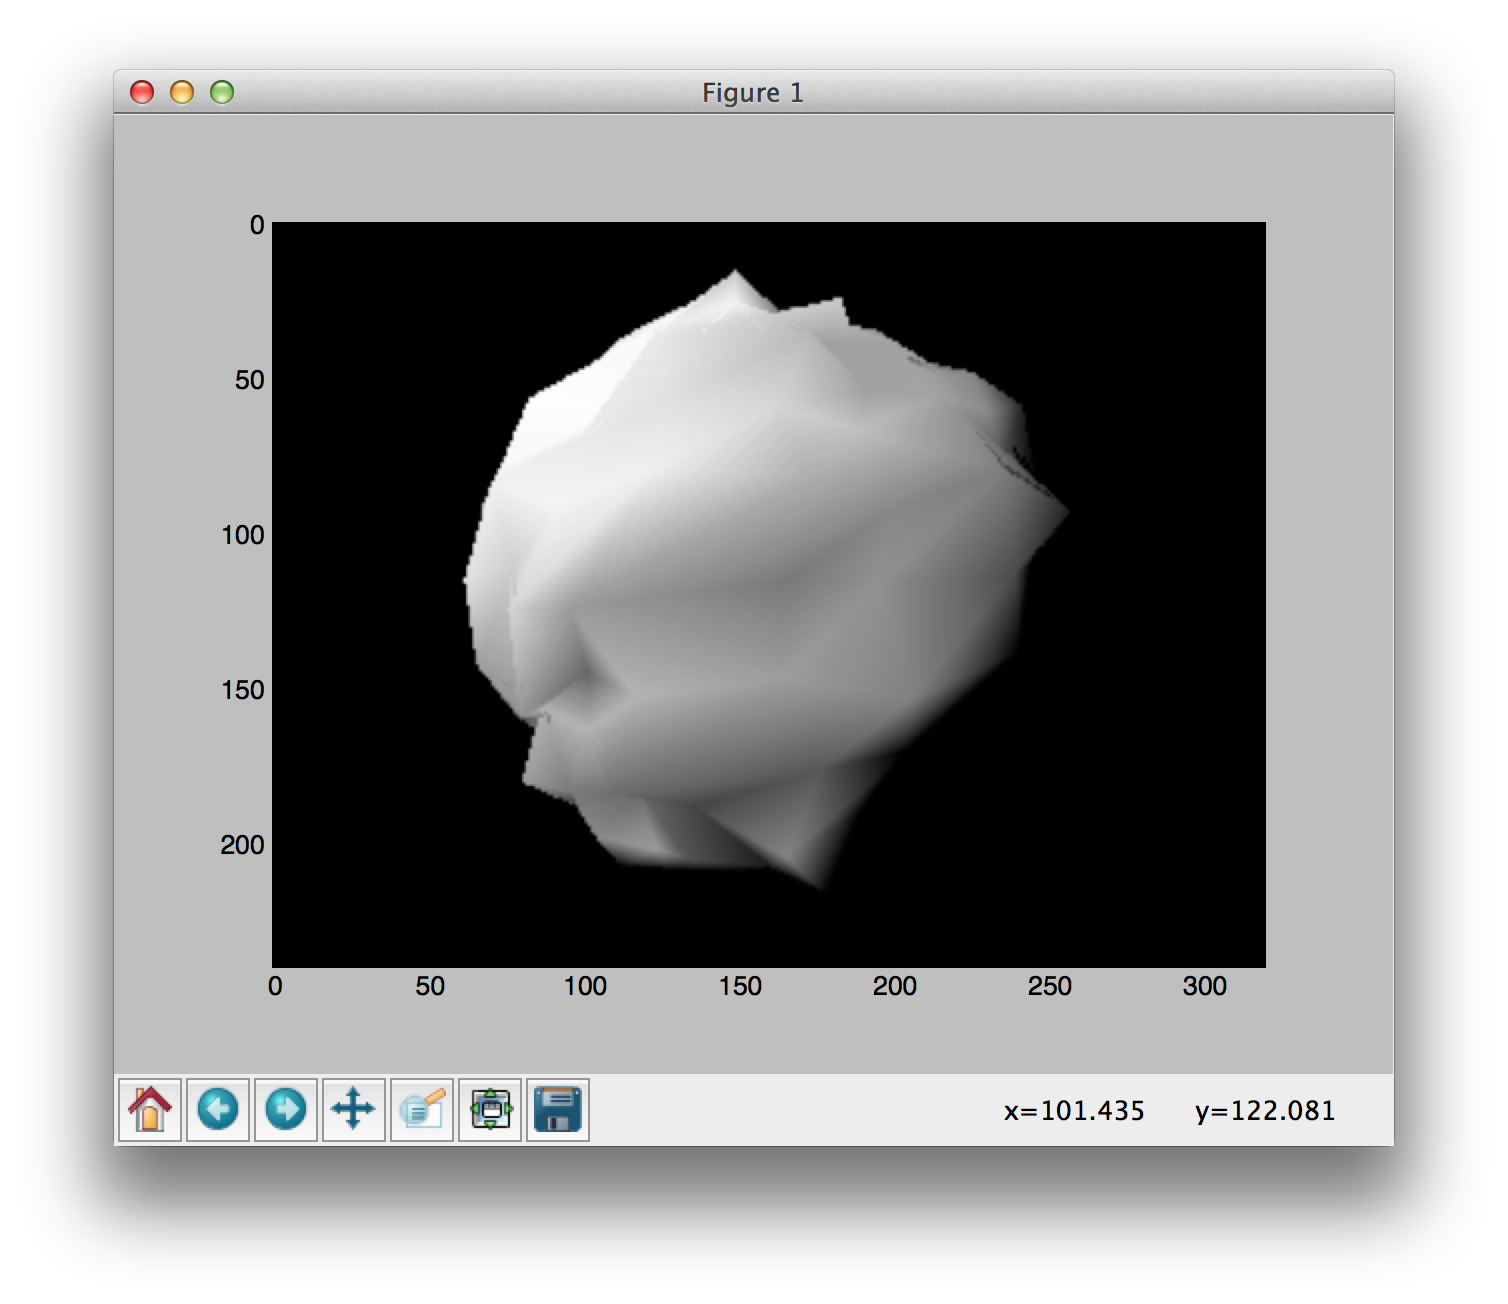
Task: Click the x coordinate readout text
Action: coord(1072,1110)
